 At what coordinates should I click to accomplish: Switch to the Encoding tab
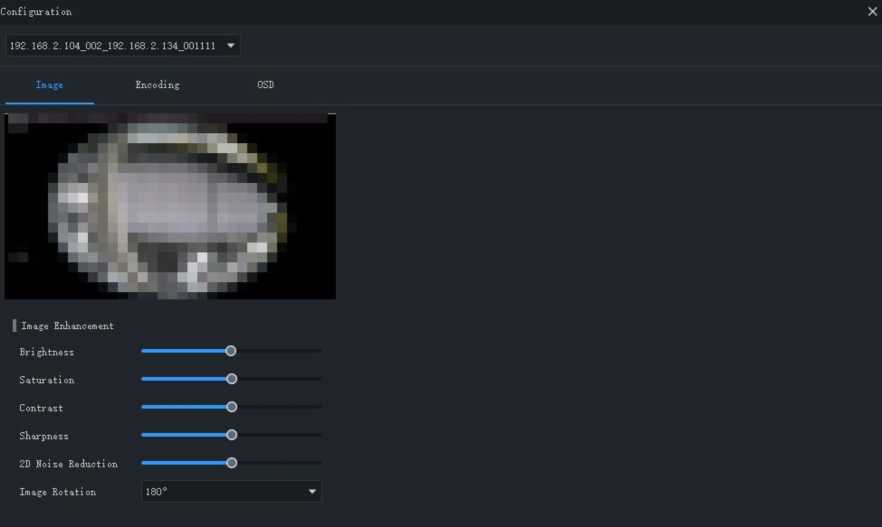tap(157, 85)
